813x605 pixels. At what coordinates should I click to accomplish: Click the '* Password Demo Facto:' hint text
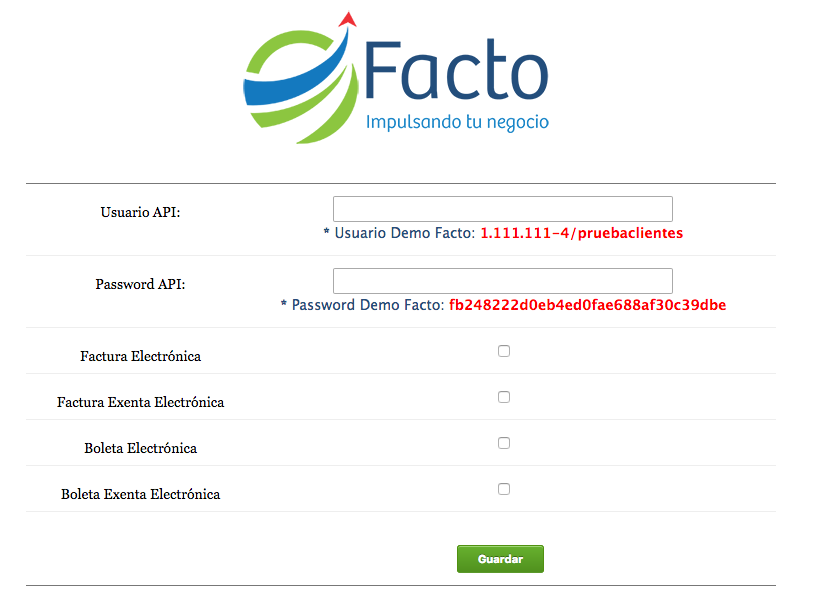click(362, 305)
